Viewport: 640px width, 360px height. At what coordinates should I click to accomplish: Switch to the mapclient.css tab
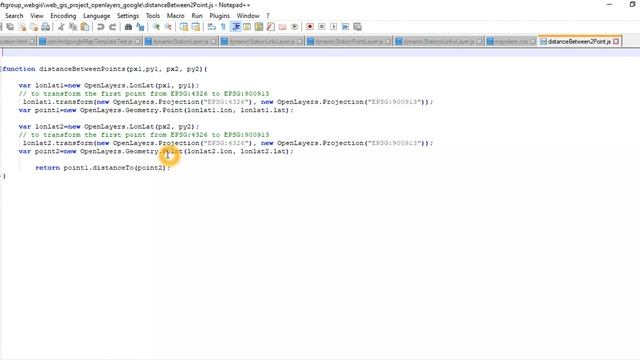tap(511, 41)
